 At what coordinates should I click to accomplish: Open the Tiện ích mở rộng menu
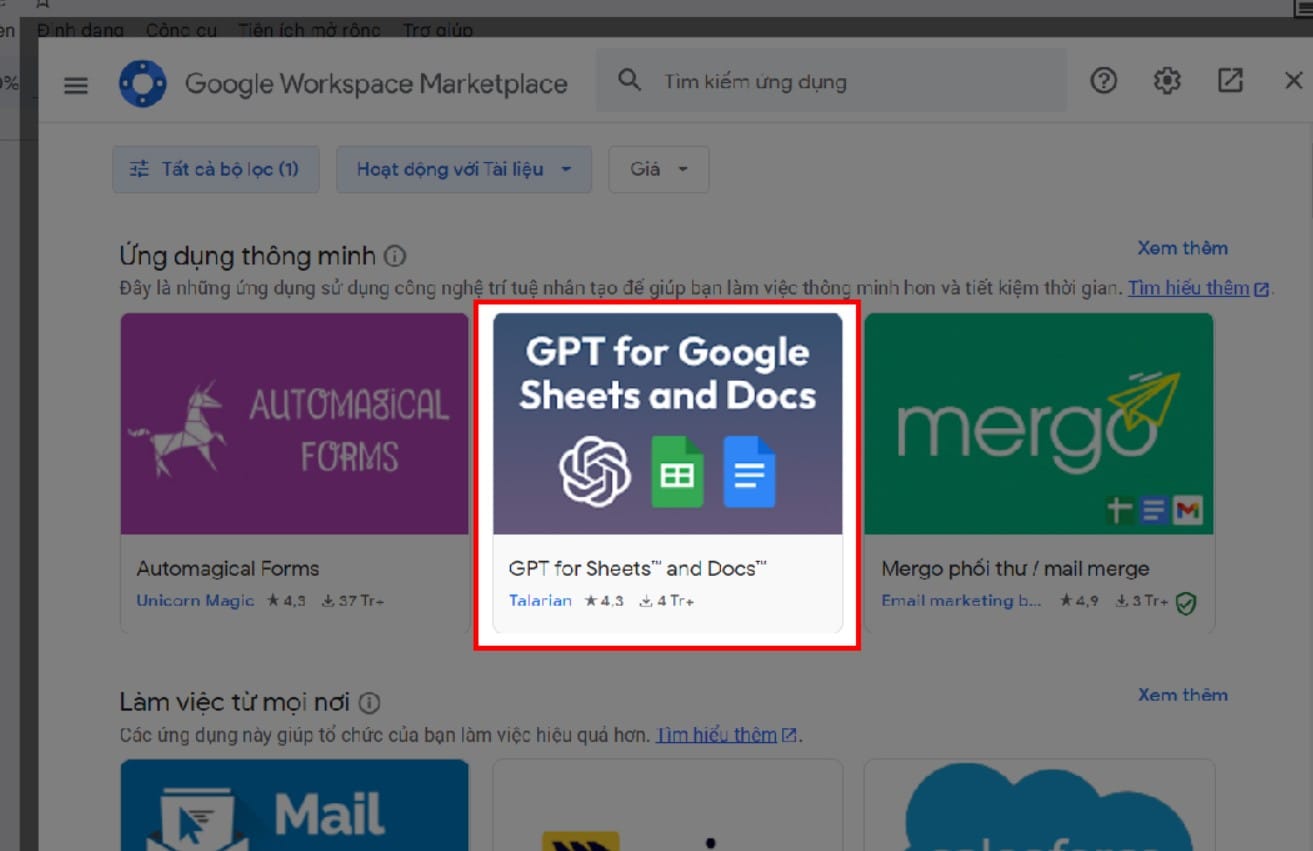click(309, 30)
